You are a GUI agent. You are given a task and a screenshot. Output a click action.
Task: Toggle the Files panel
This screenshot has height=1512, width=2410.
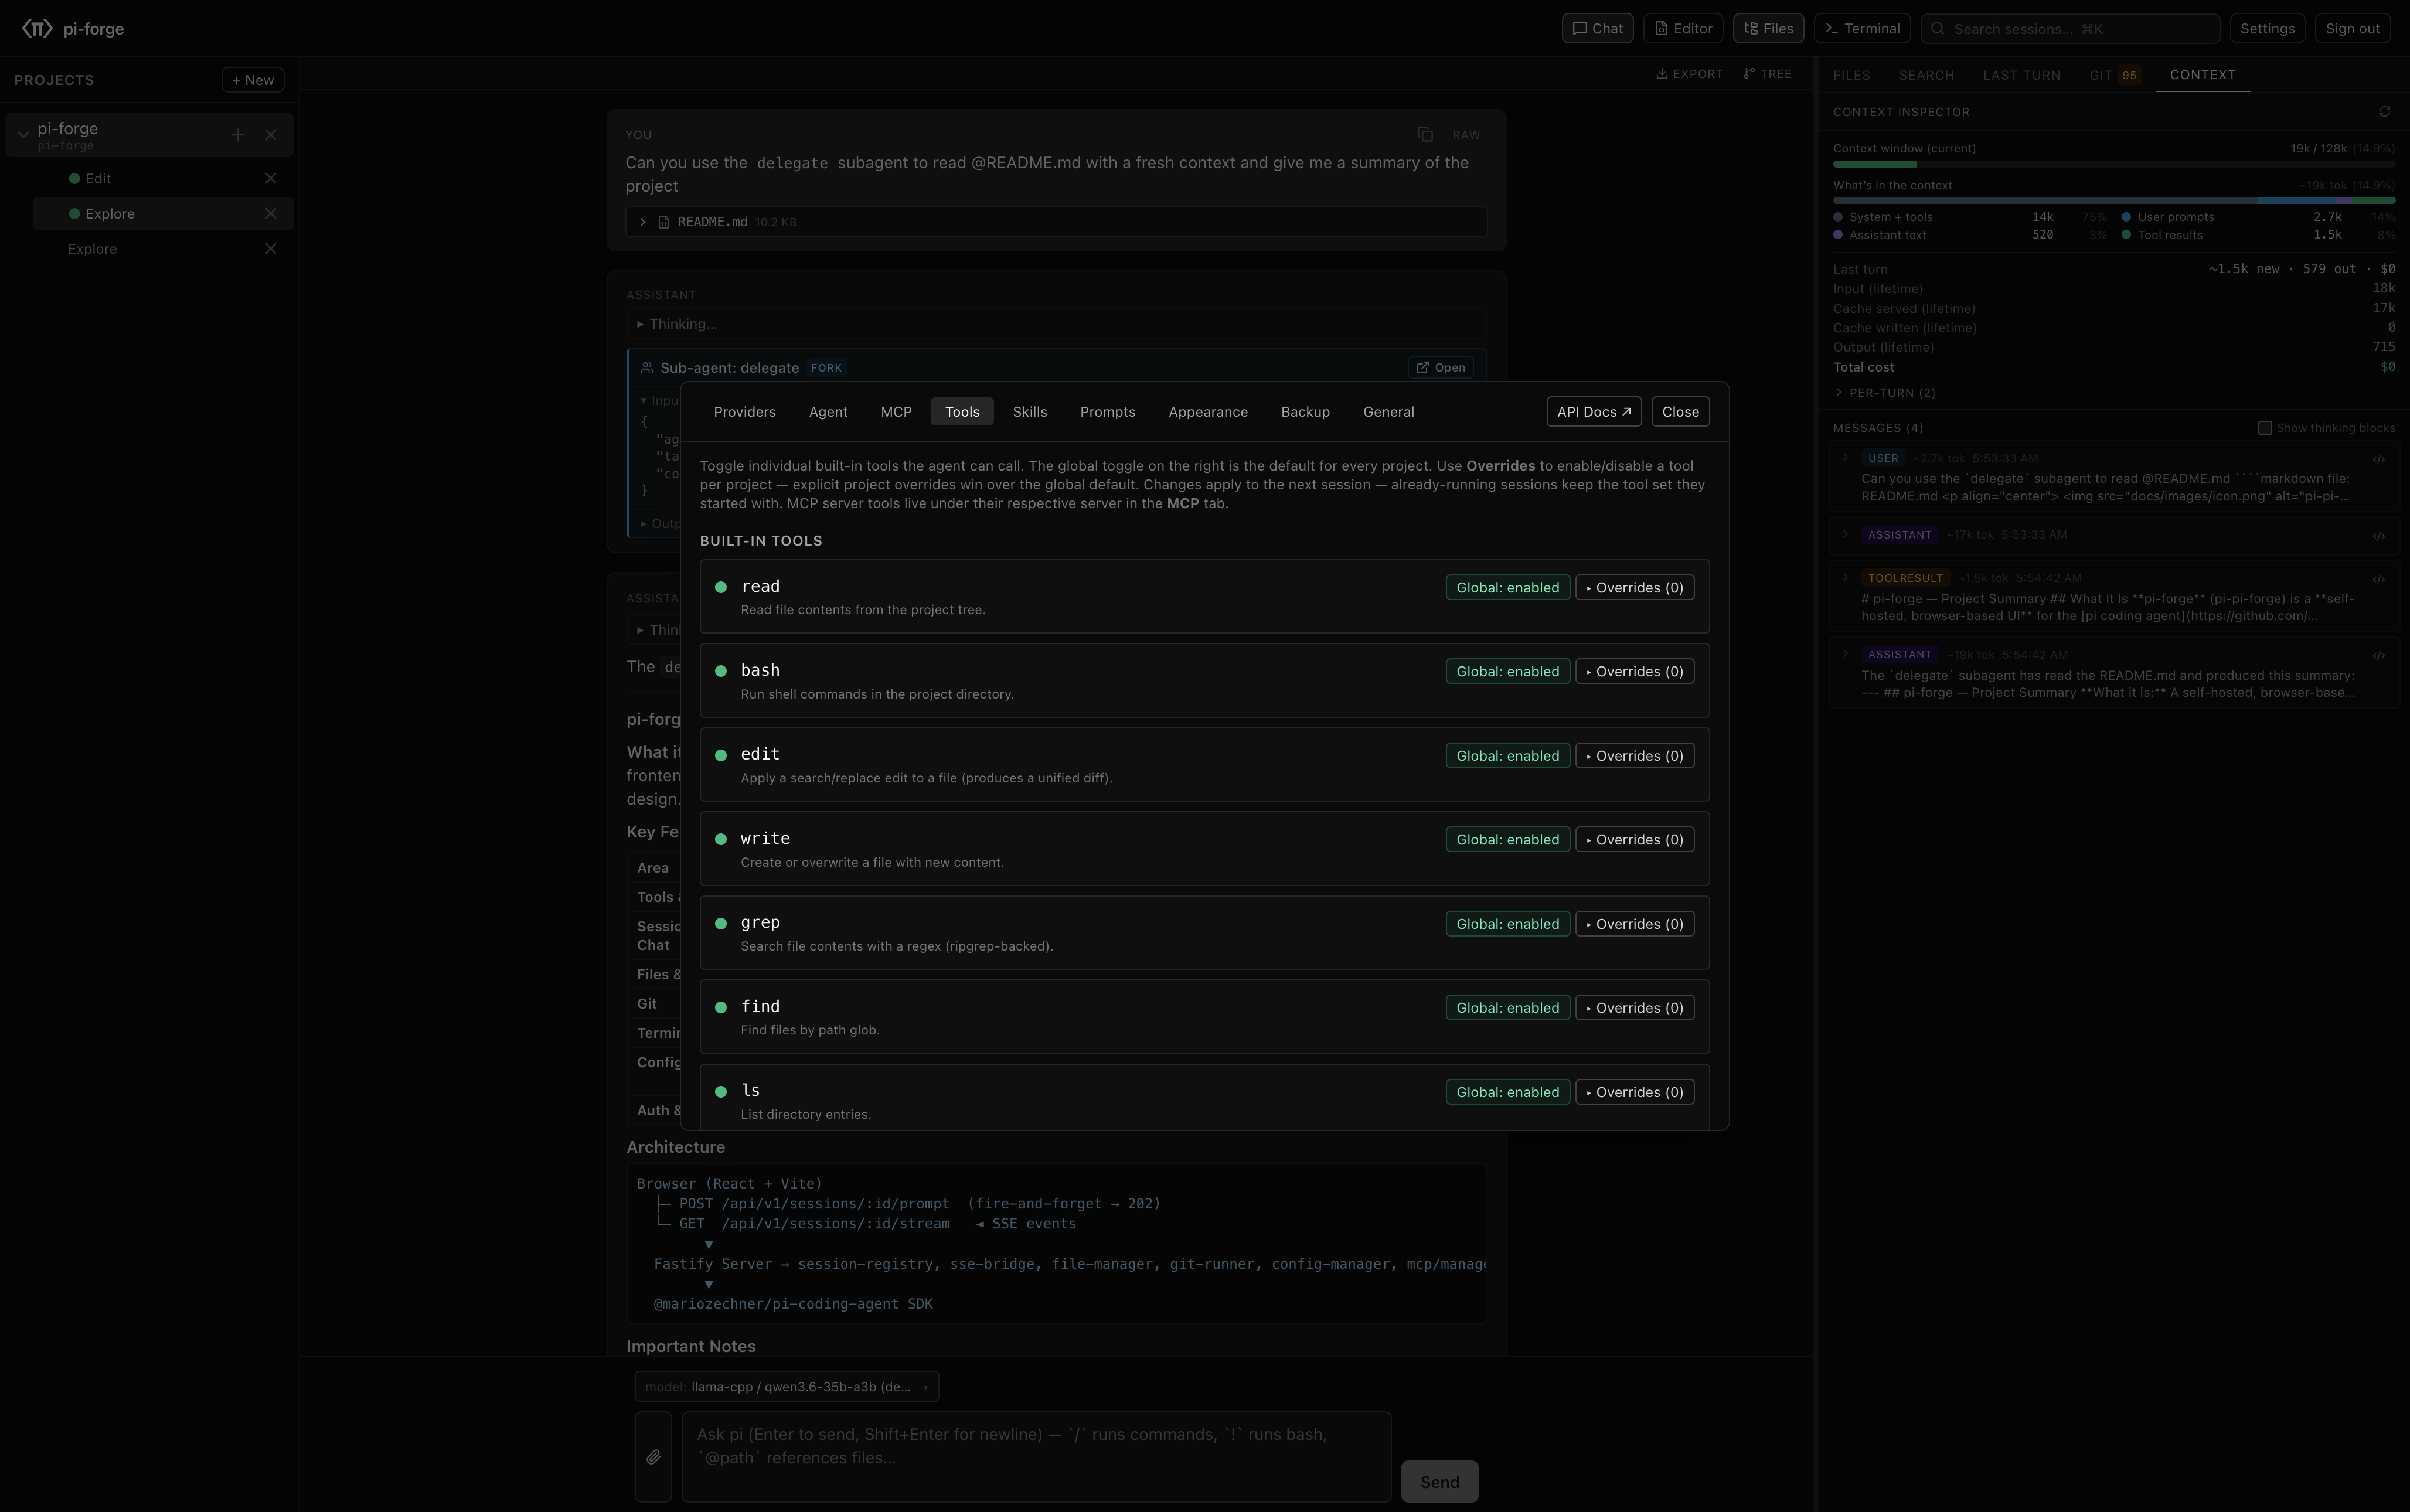click(1768, 29)
